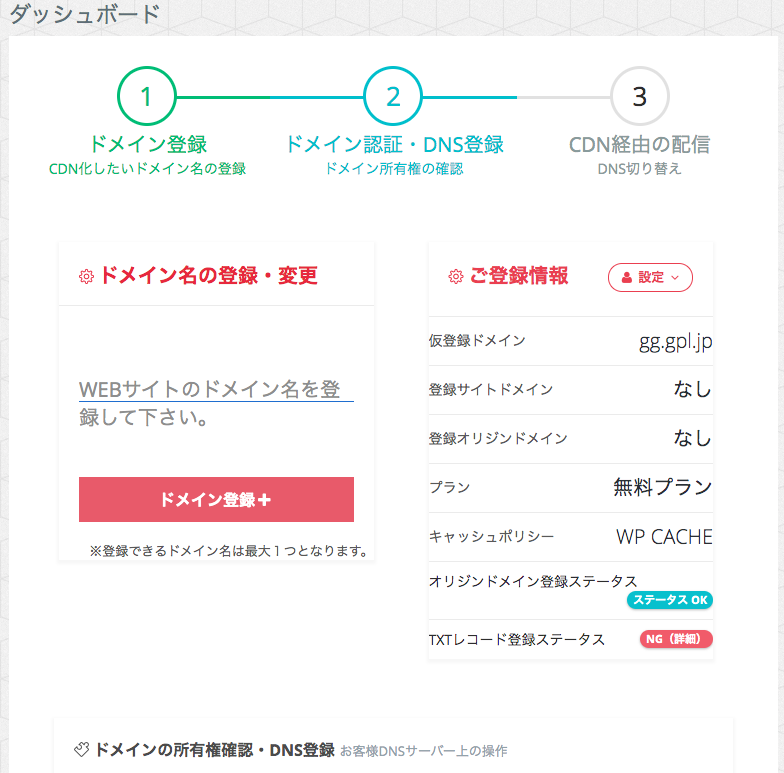Open NG（詳細） status details
The width and height of the screenshot is (784, 773).
pos(676,639)
